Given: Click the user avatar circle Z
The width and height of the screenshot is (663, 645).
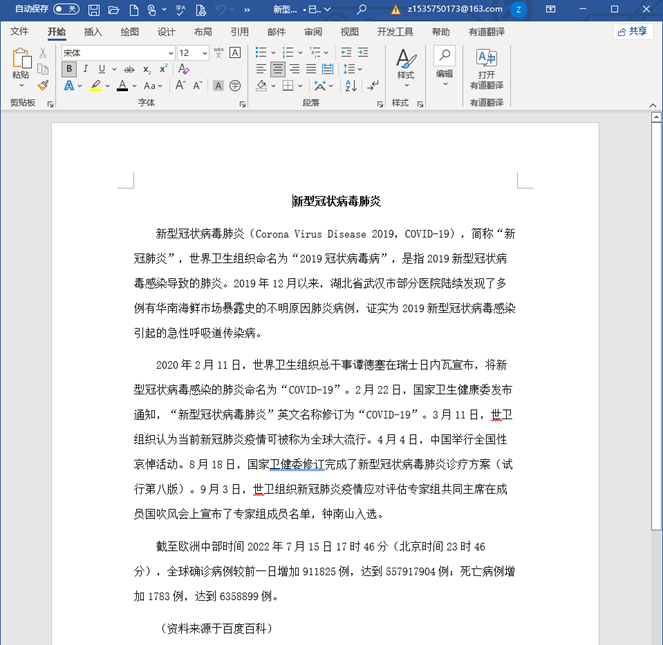Looking at the screenshot, I should pyautogui.click(x=518, y=9).
